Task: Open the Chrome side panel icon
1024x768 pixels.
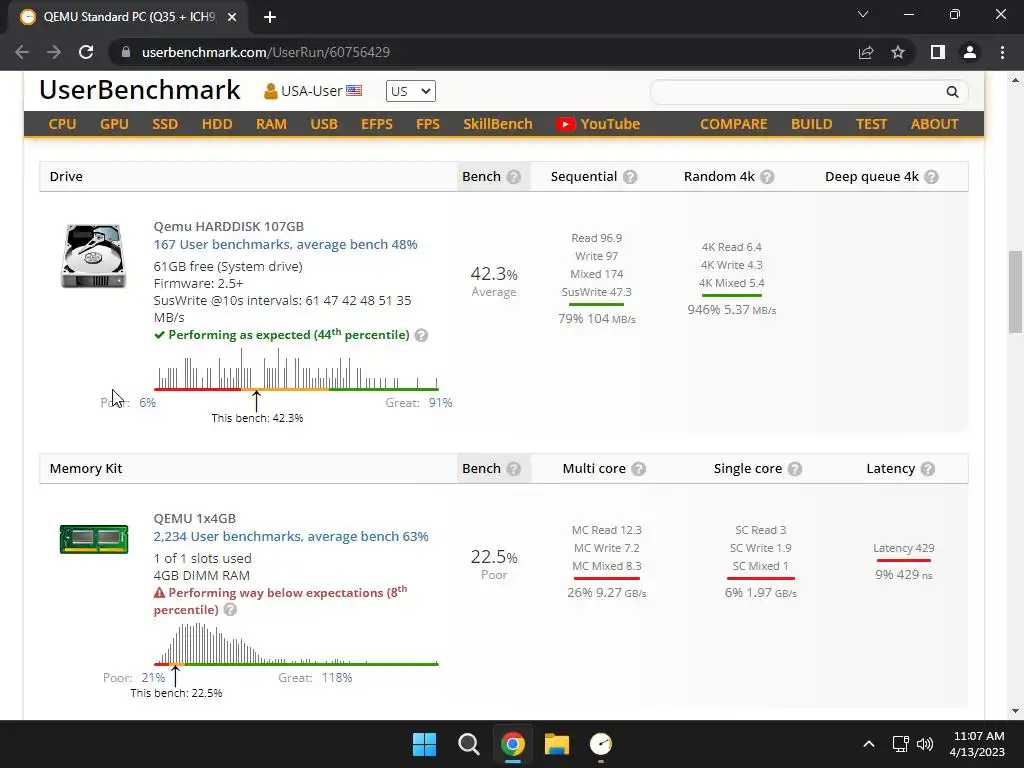Action: (938, 52)
